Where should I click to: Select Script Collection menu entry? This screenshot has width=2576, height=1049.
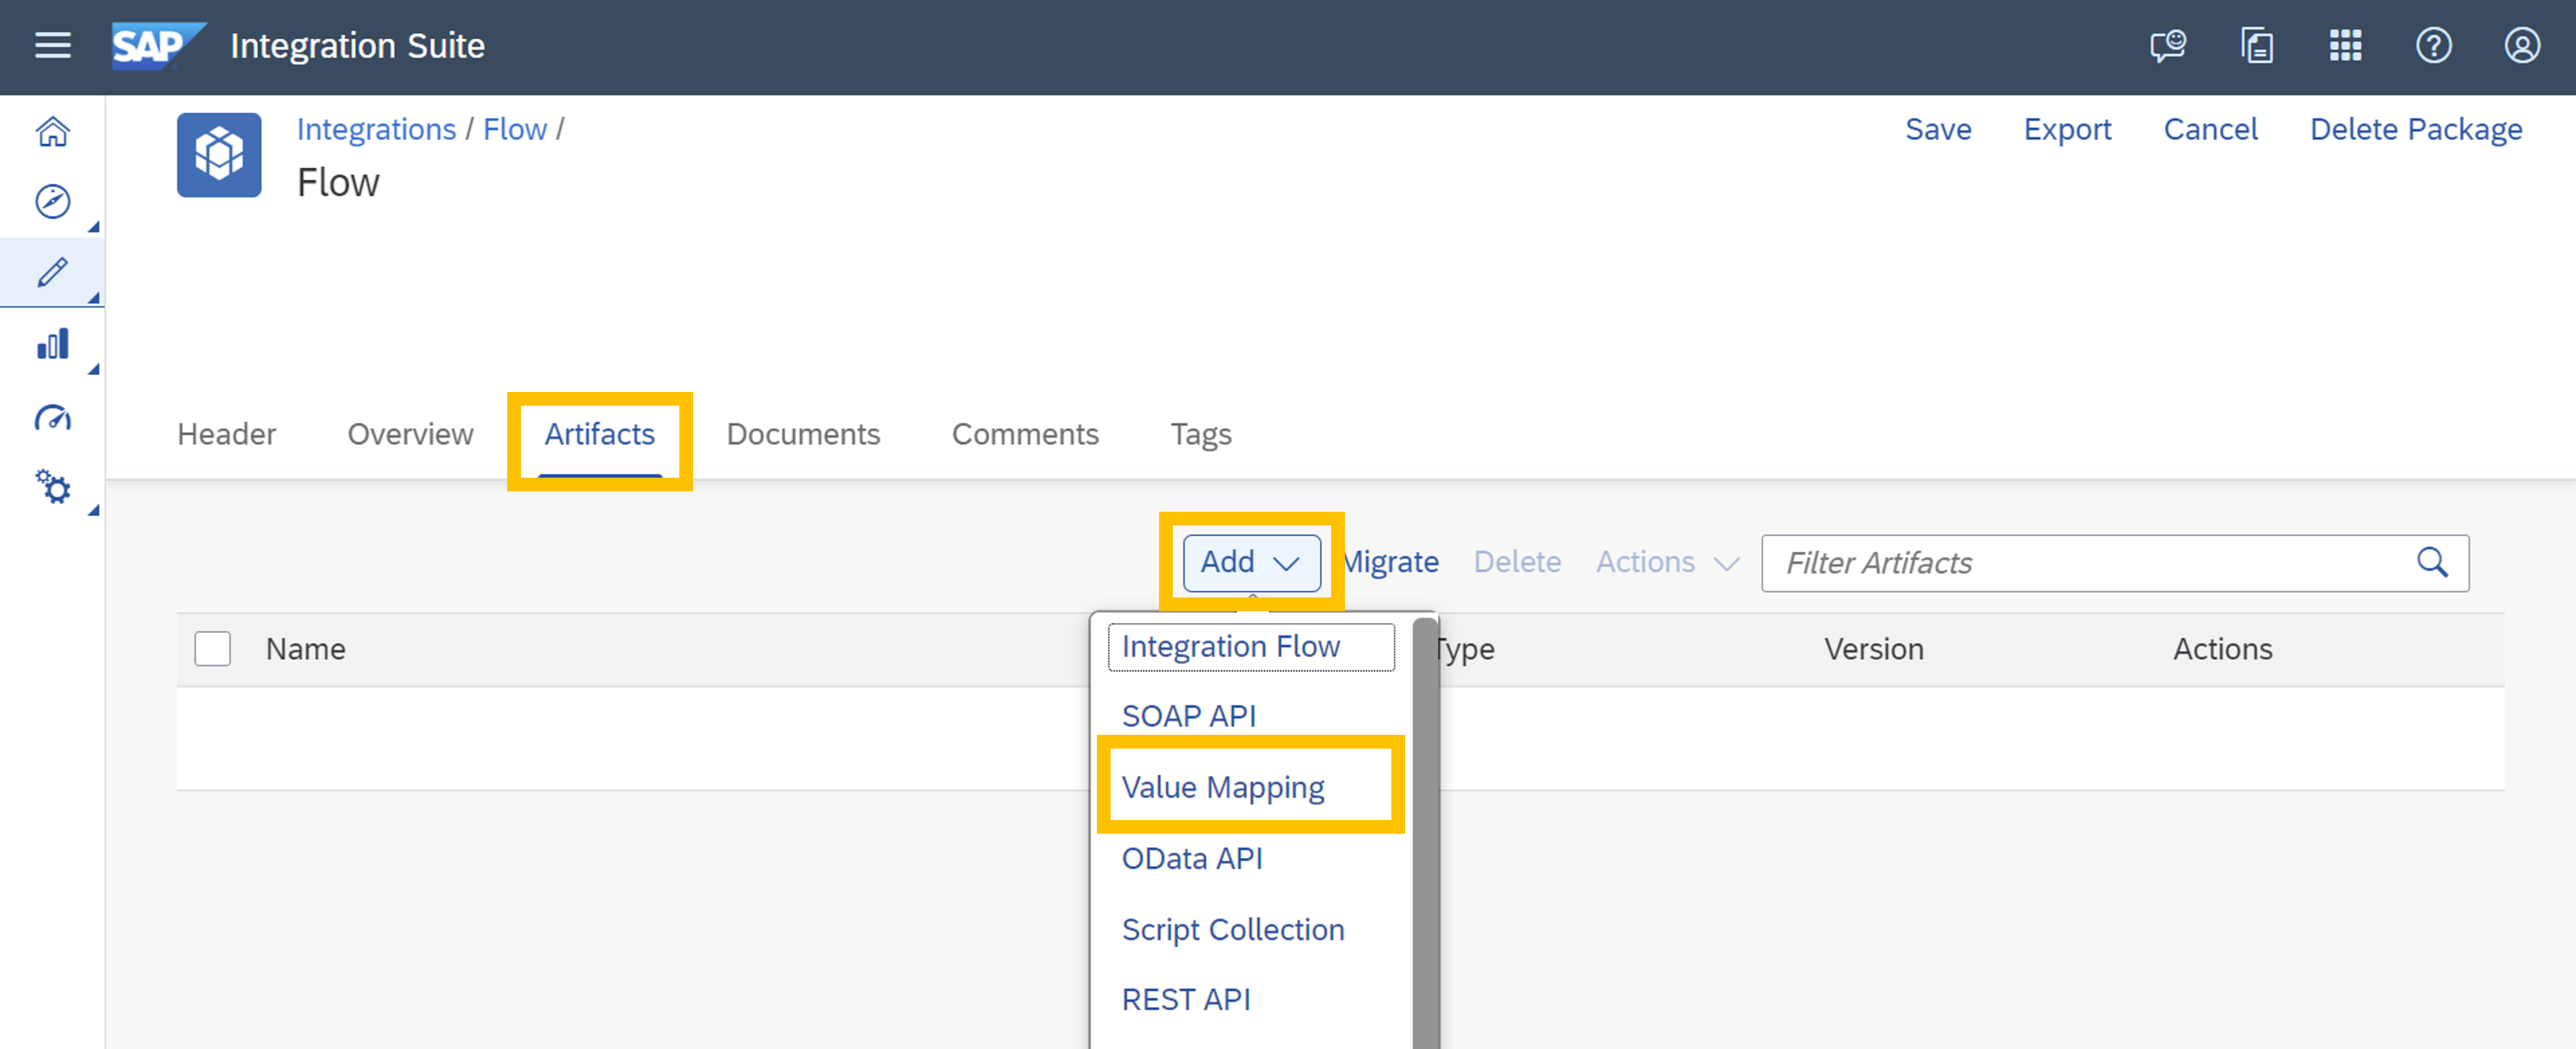point(1232,929)
